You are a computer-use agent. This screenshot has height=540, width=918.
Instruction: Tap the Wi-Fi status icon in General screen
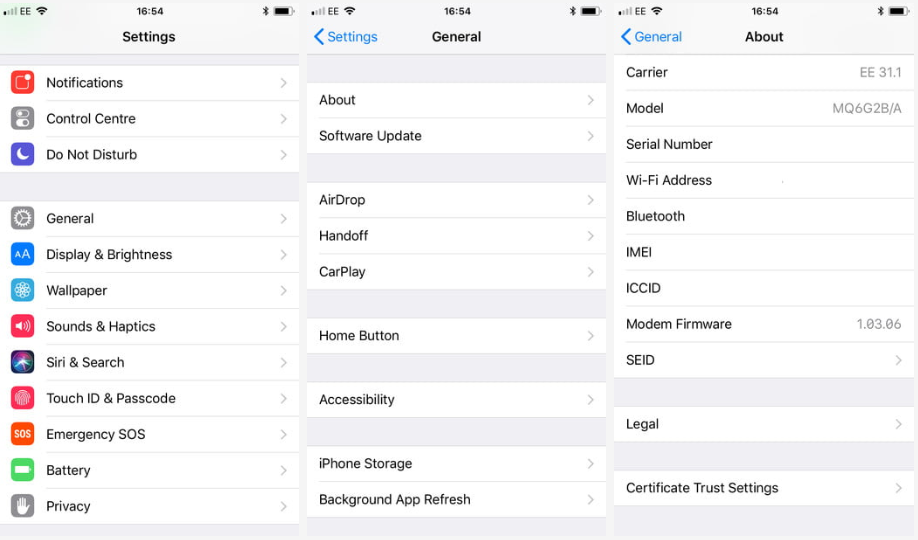click(350, 11)
